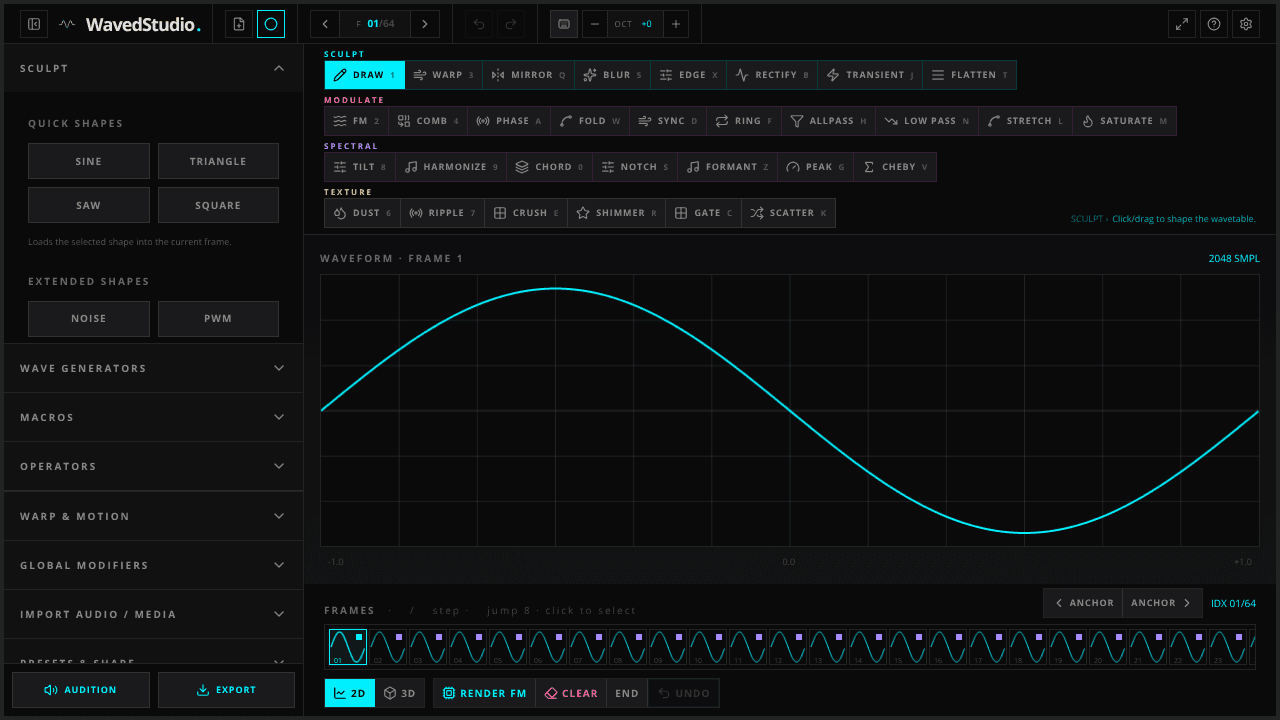
Task: Load the Square quick shape
Action: click(x=218, y=205)
